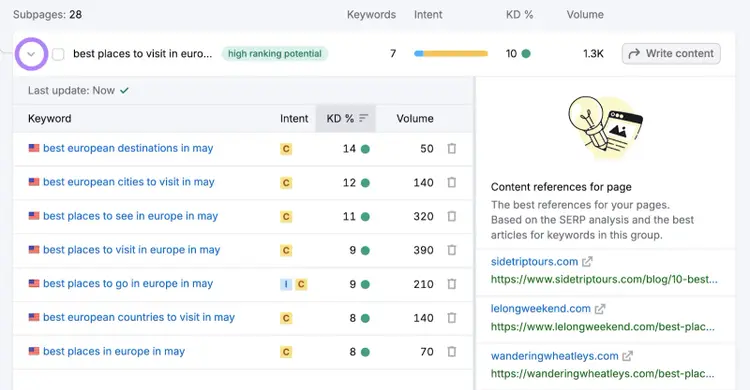Viewport: 750px width, 390px height.
Task: Open keyword 'best places to see in europe in may'
Action: point(131,216)
